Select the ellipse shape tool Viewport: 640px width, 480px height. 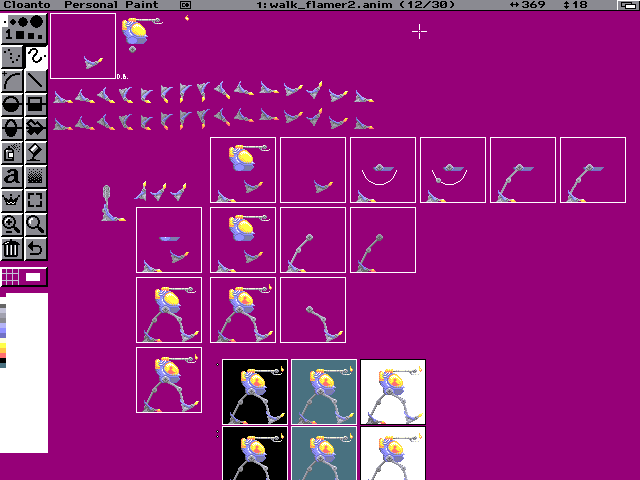pos(12,105)
